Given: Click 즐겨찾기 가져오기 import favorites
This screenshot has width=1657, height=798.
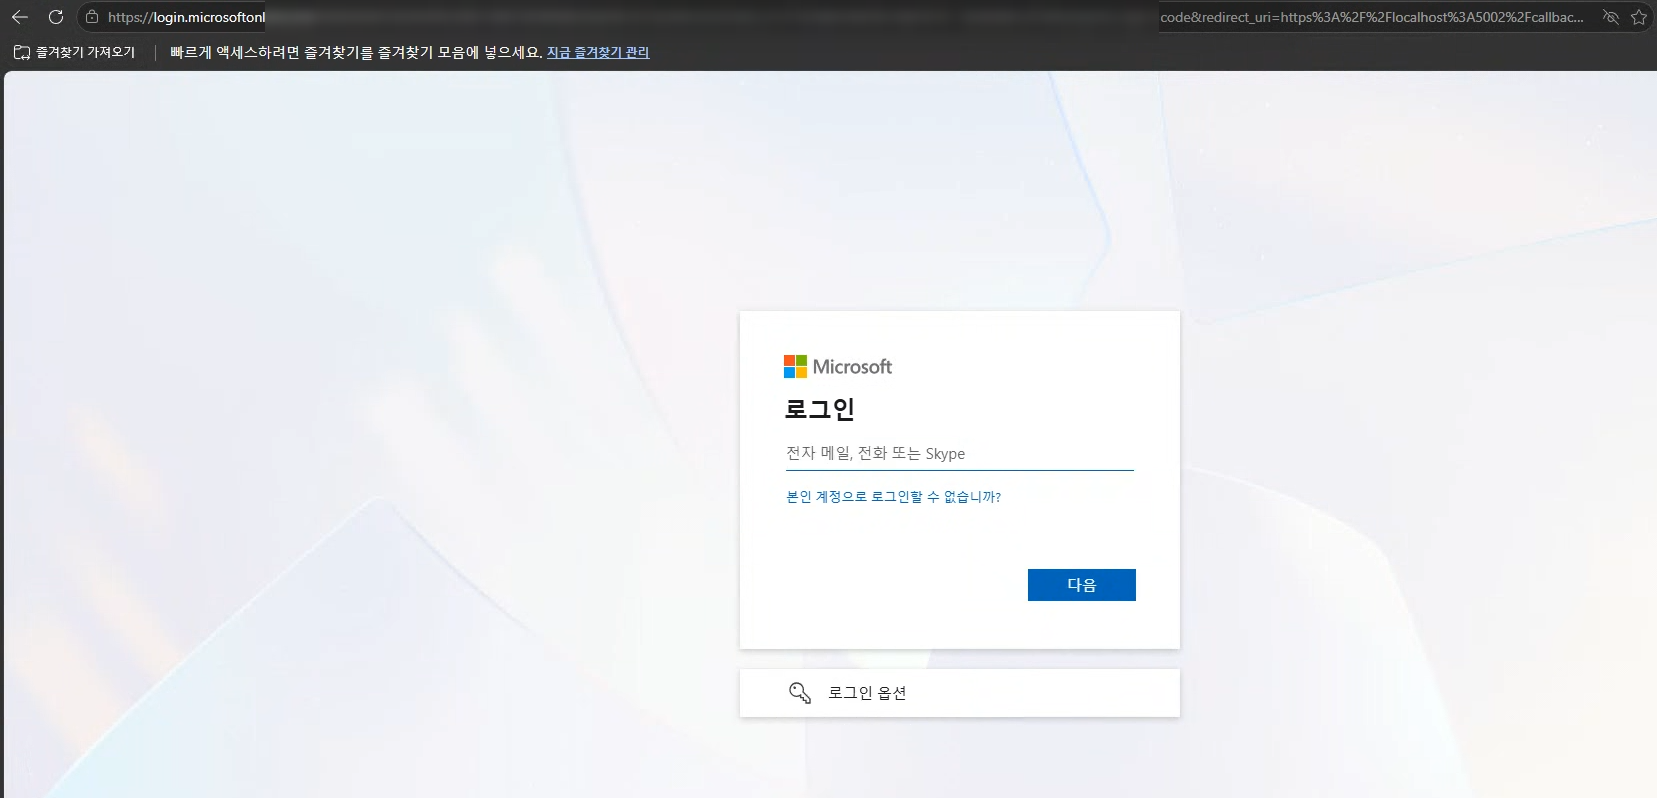Looking at the screenshot, I should click(75, 52).
